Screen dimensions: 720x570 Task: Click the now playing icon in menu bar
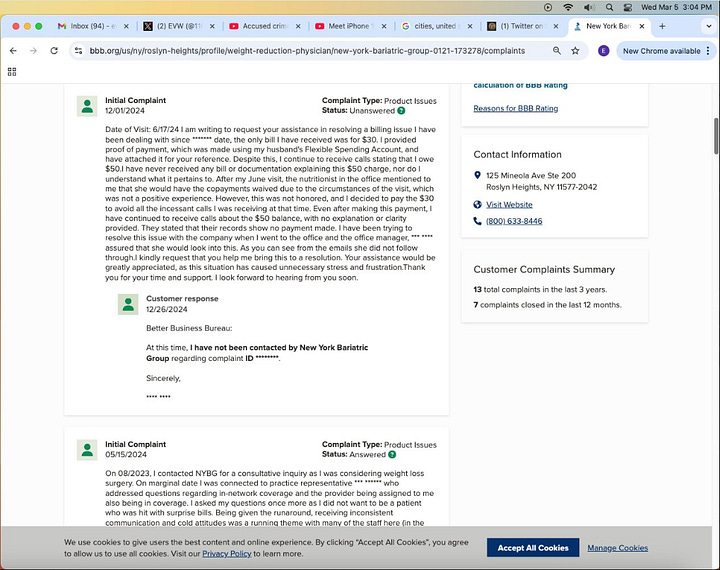(x=548, y=7)
